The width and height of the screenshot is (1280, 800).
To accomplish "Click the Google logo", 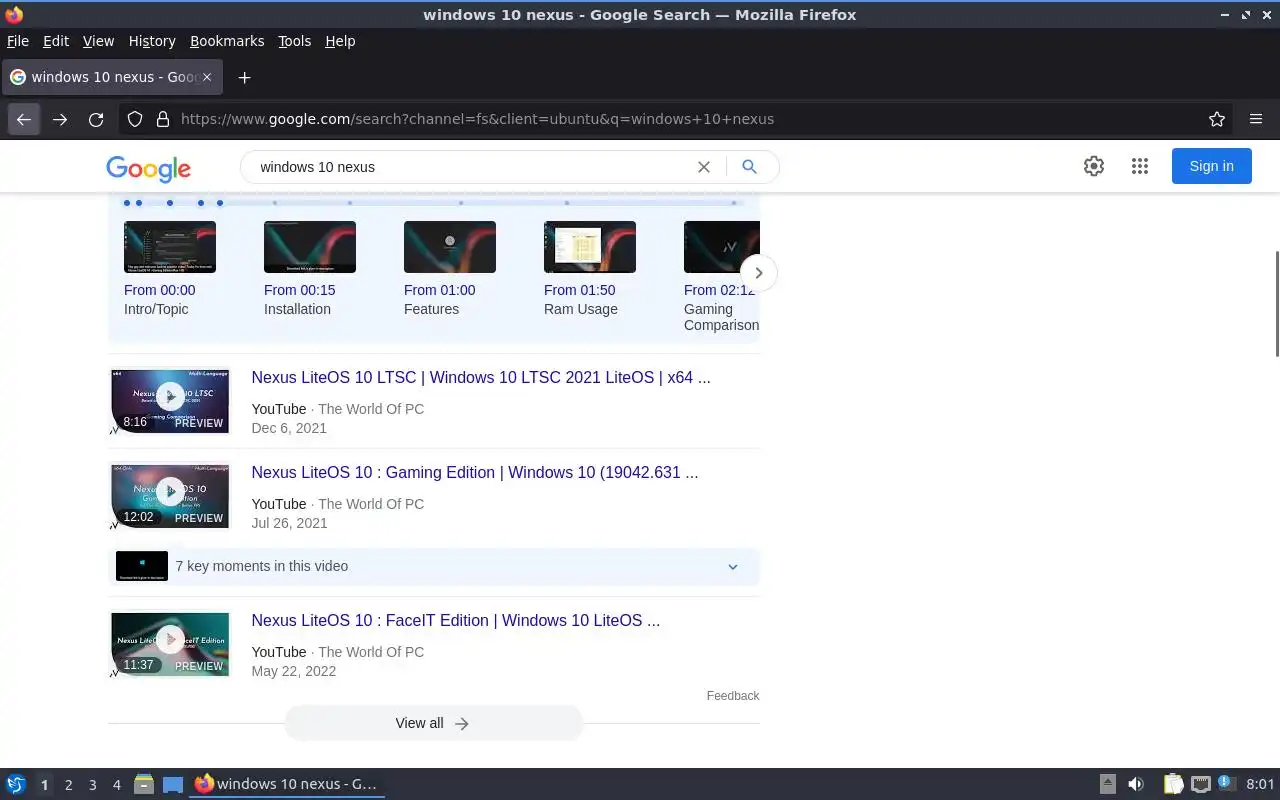I will pos(148,169).
